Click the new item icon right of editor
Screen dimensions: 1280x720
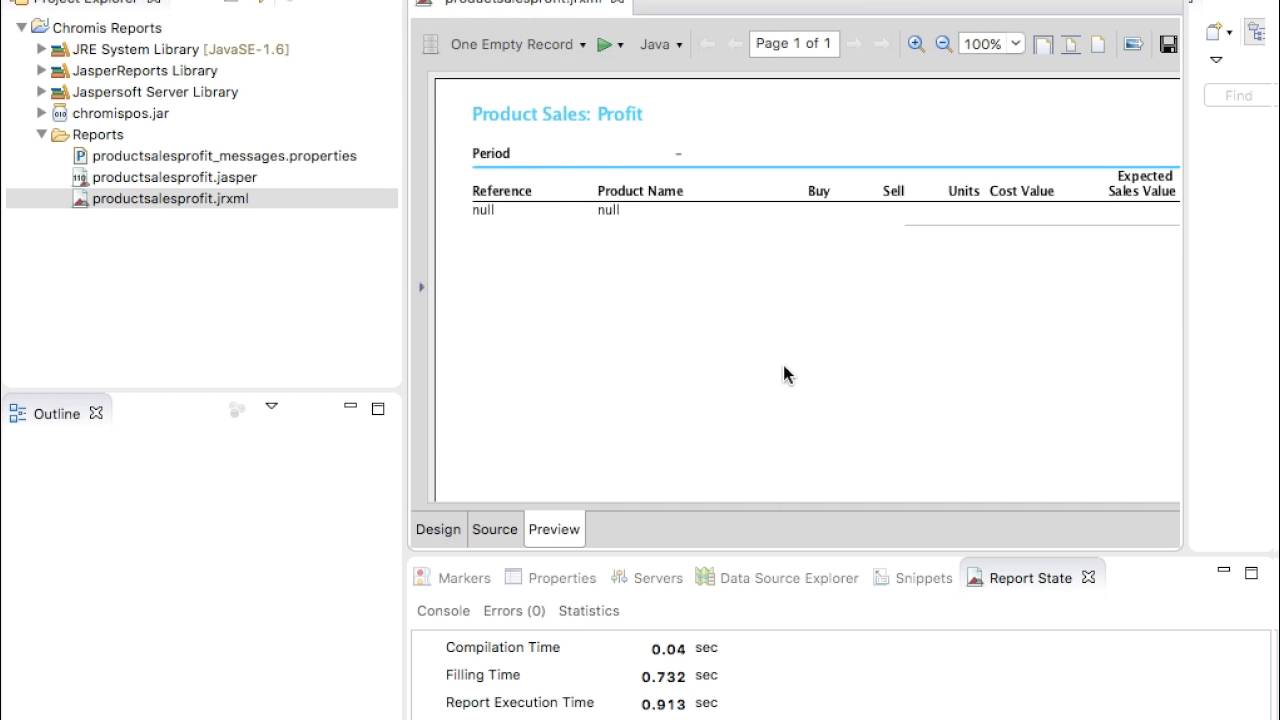[1213, 32]
